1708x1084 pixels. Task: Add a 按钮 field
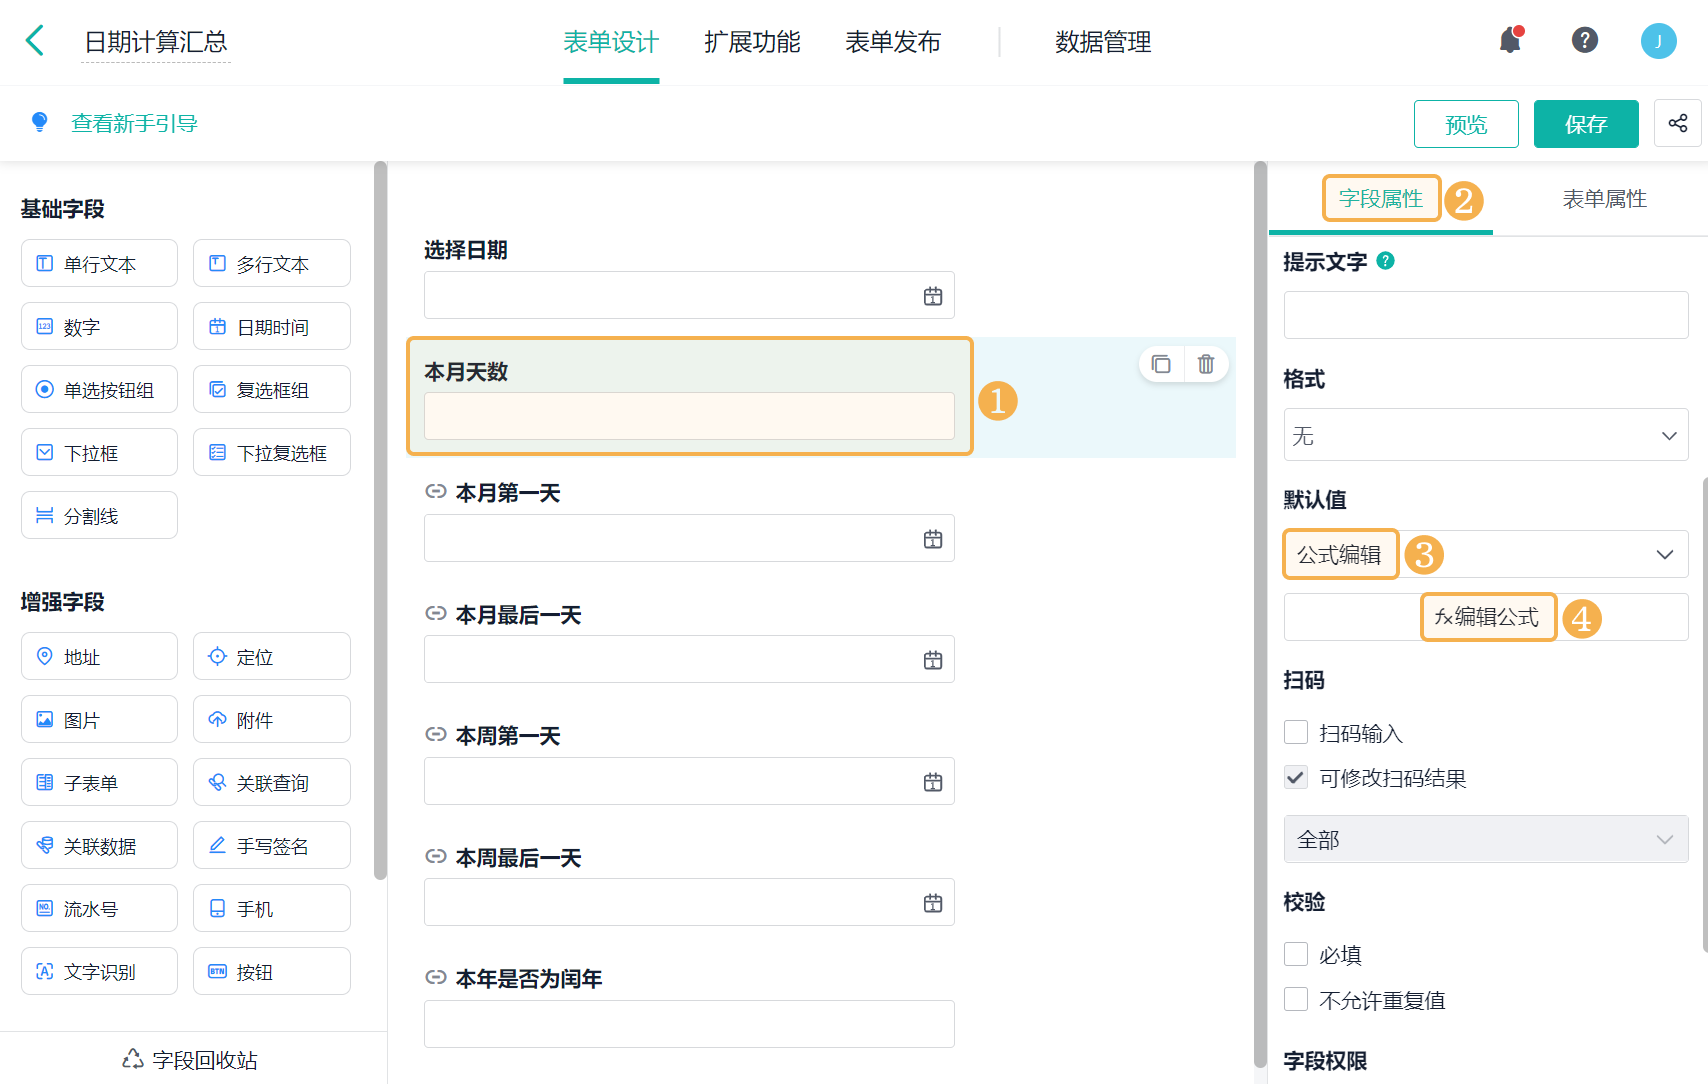pyautogui.click(x=272, y=971)
